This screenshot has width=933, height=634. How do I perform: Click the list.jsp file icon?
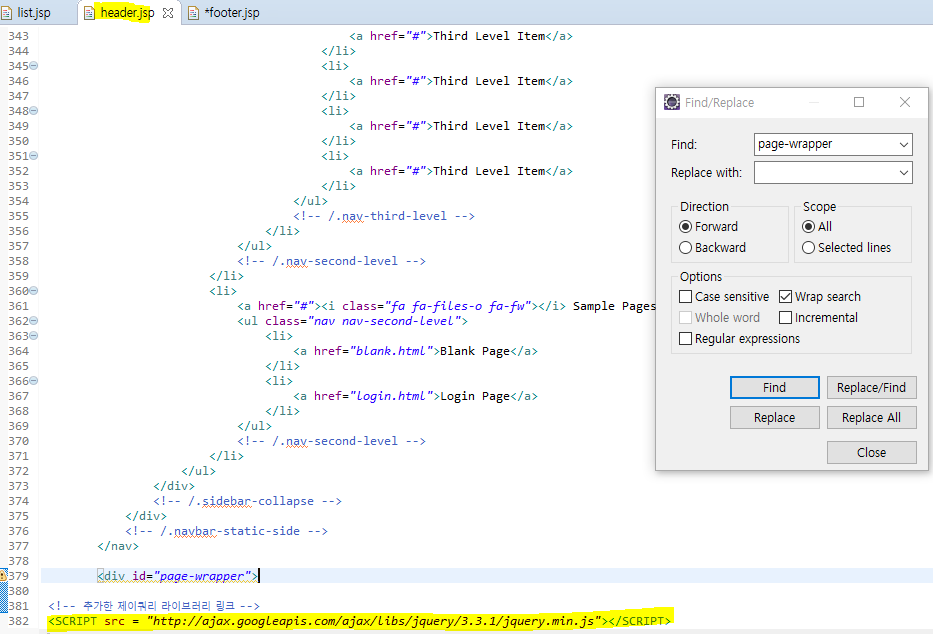tap(7, 13)
